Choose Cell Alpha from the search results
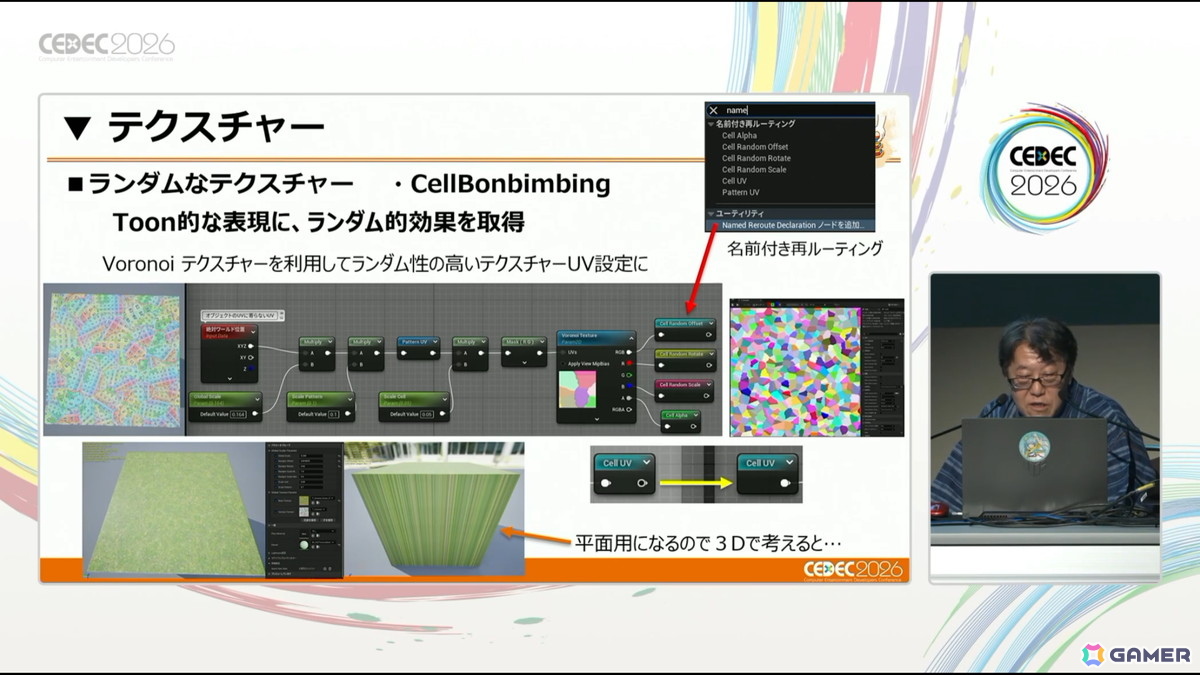 pos(740,135)
